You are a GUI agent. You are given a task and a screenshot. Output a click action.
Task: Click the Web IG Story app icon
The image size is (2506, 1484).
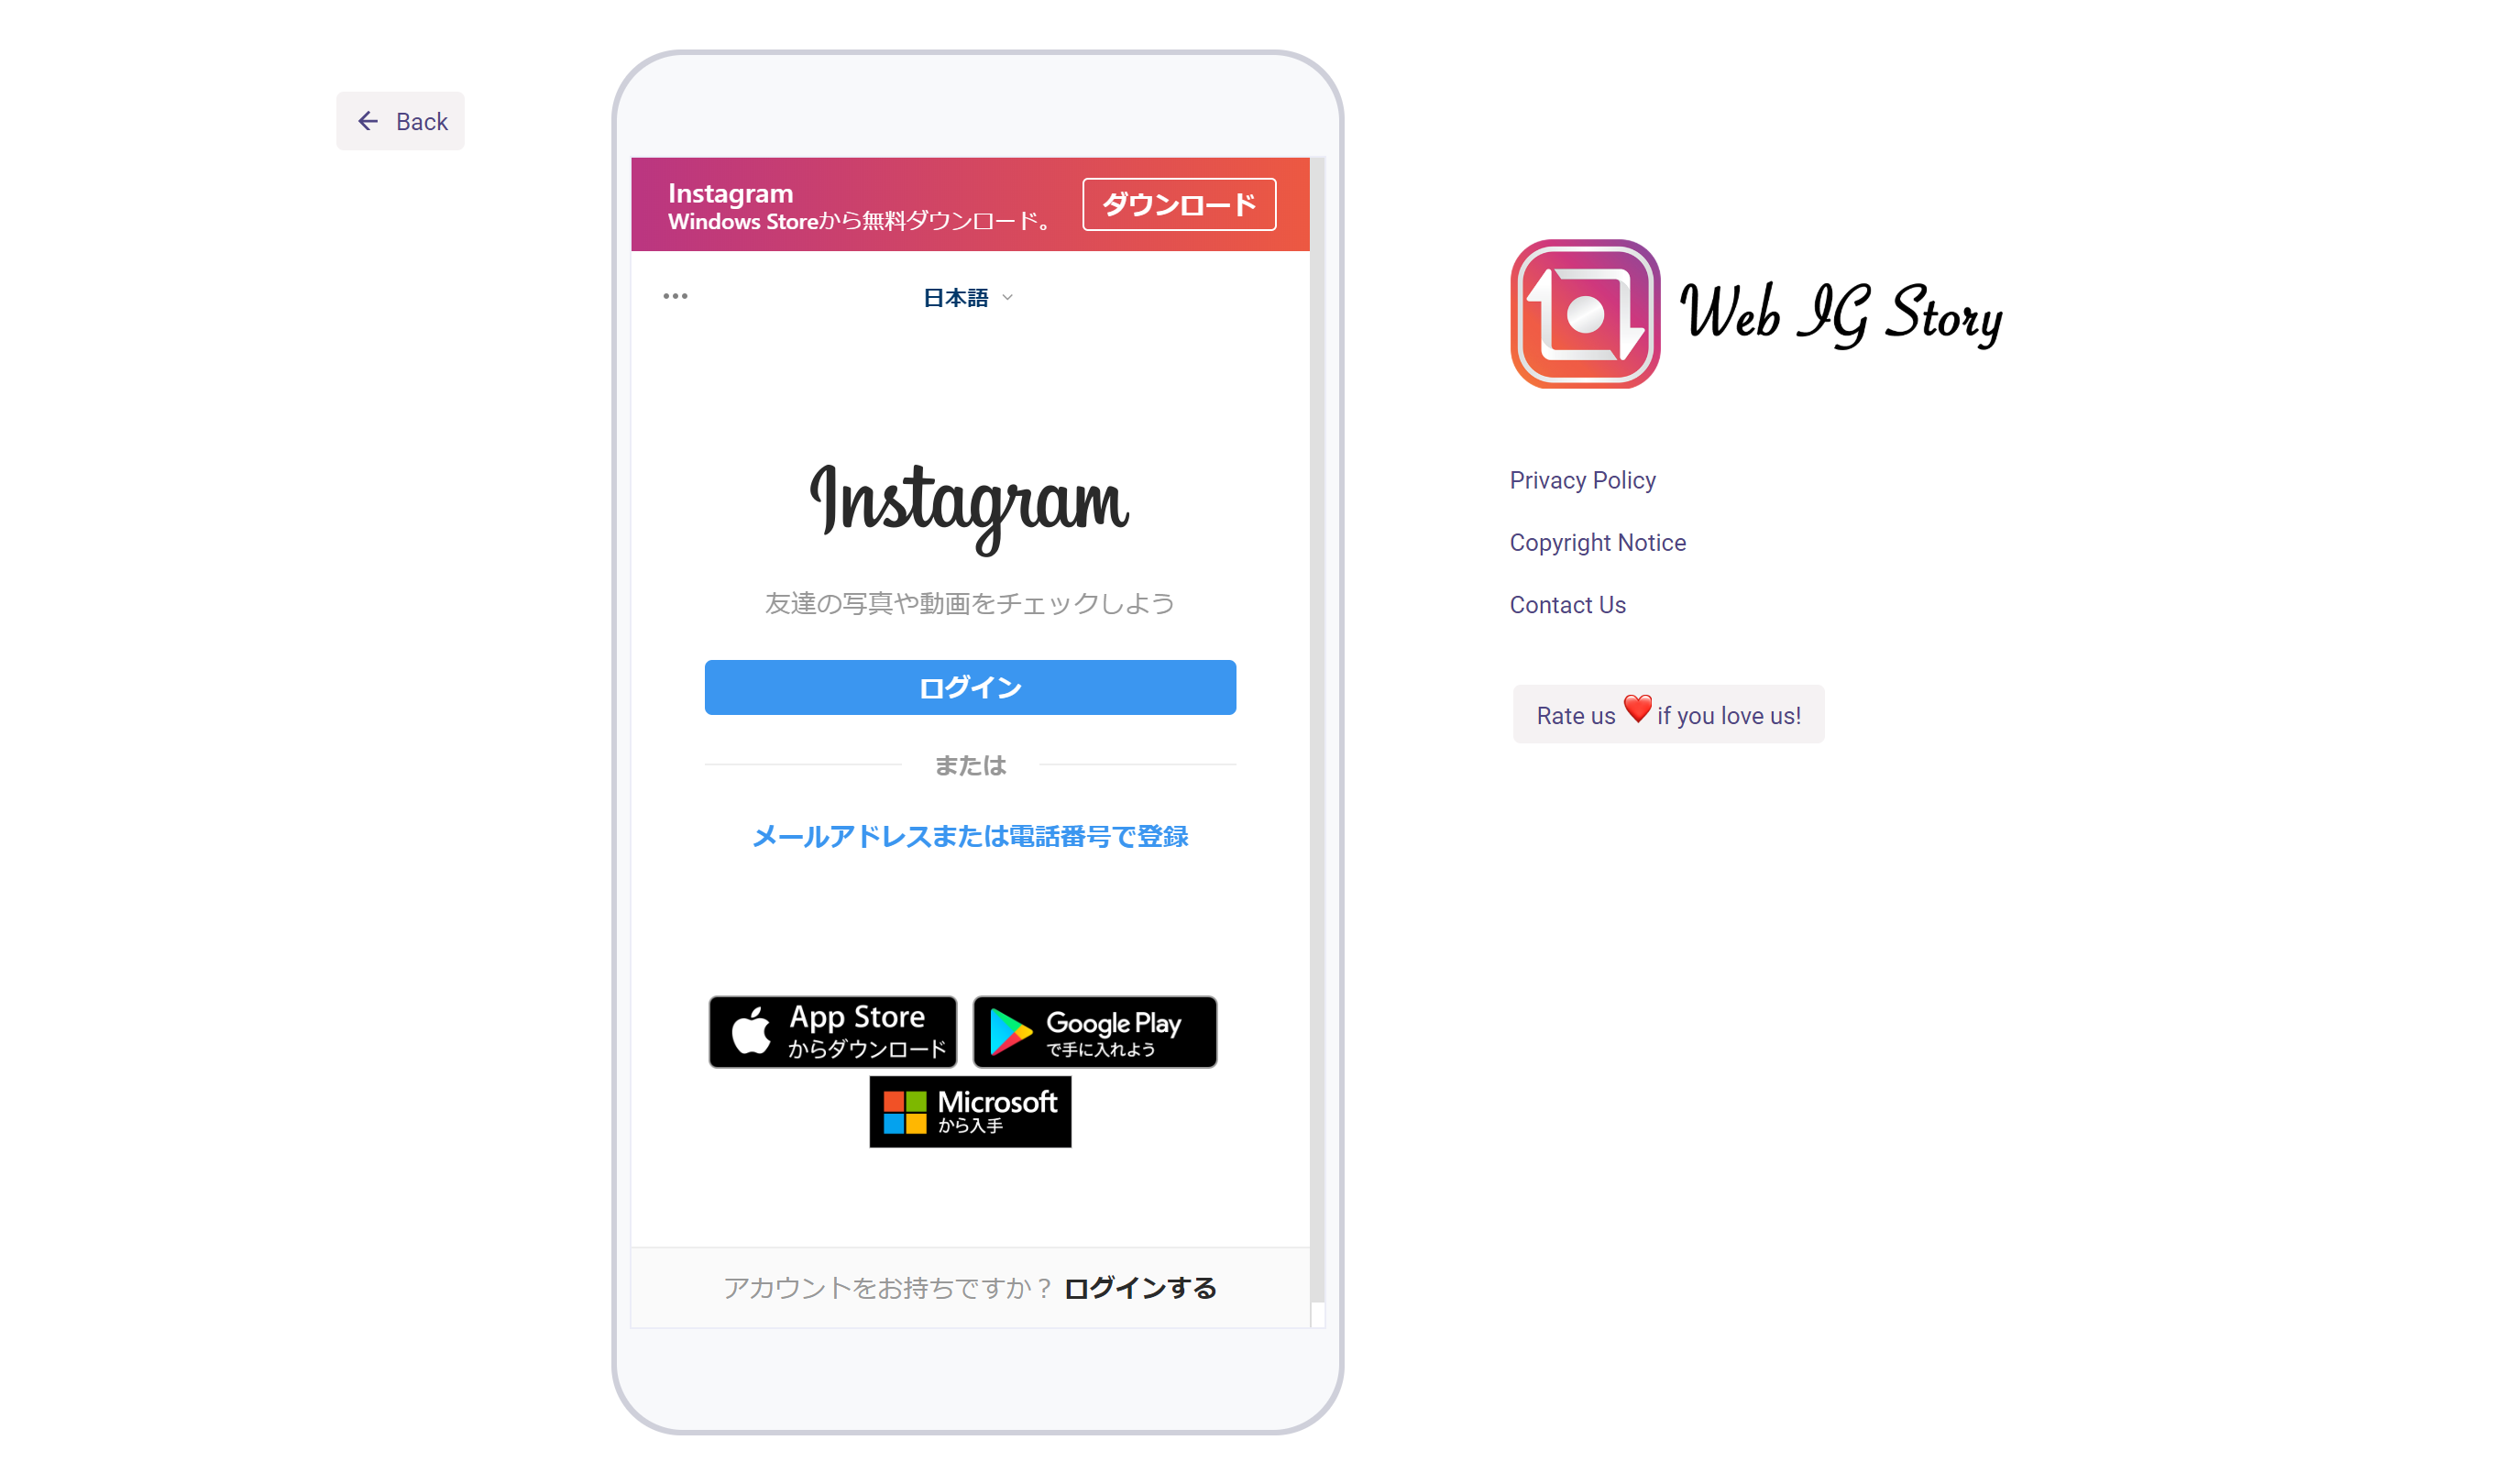click(1584, 318)
